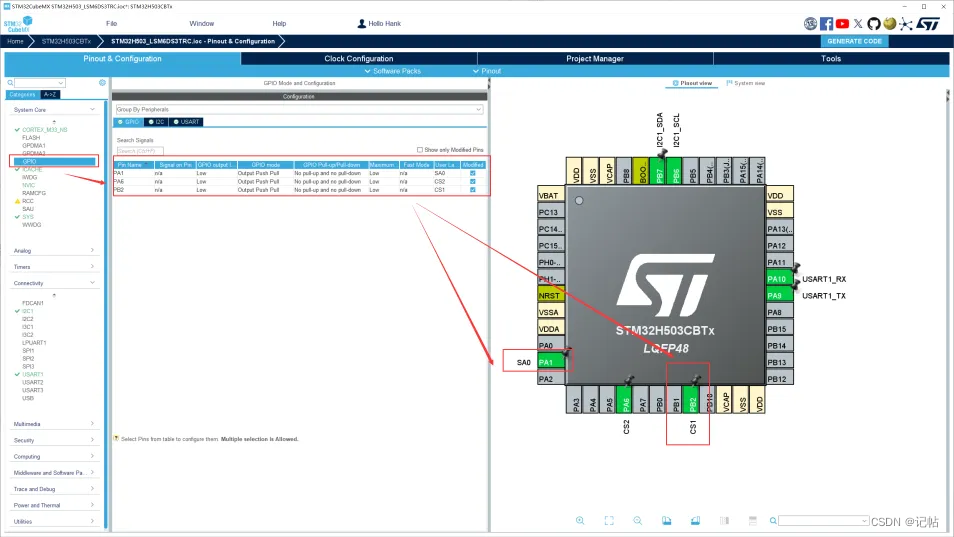Switch to the Clock Configuration tab
Image resolution: width=954 pixels, height=537 pixels.
359,58
